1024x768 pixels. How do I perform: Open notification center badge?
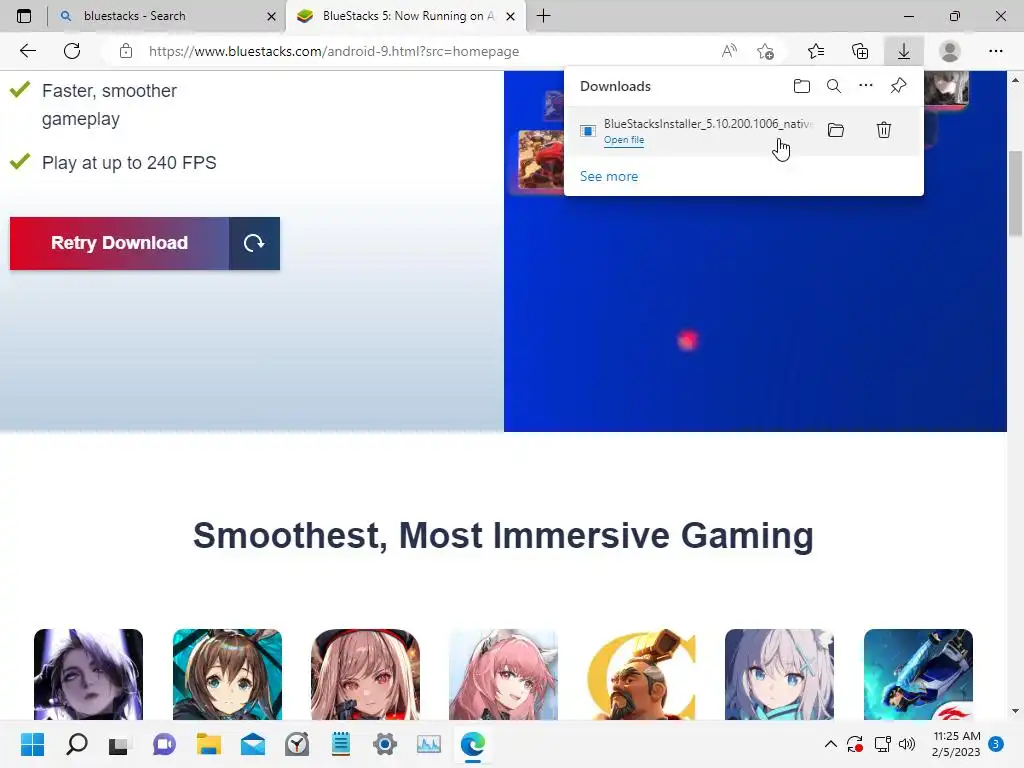[x=995, y=744]
